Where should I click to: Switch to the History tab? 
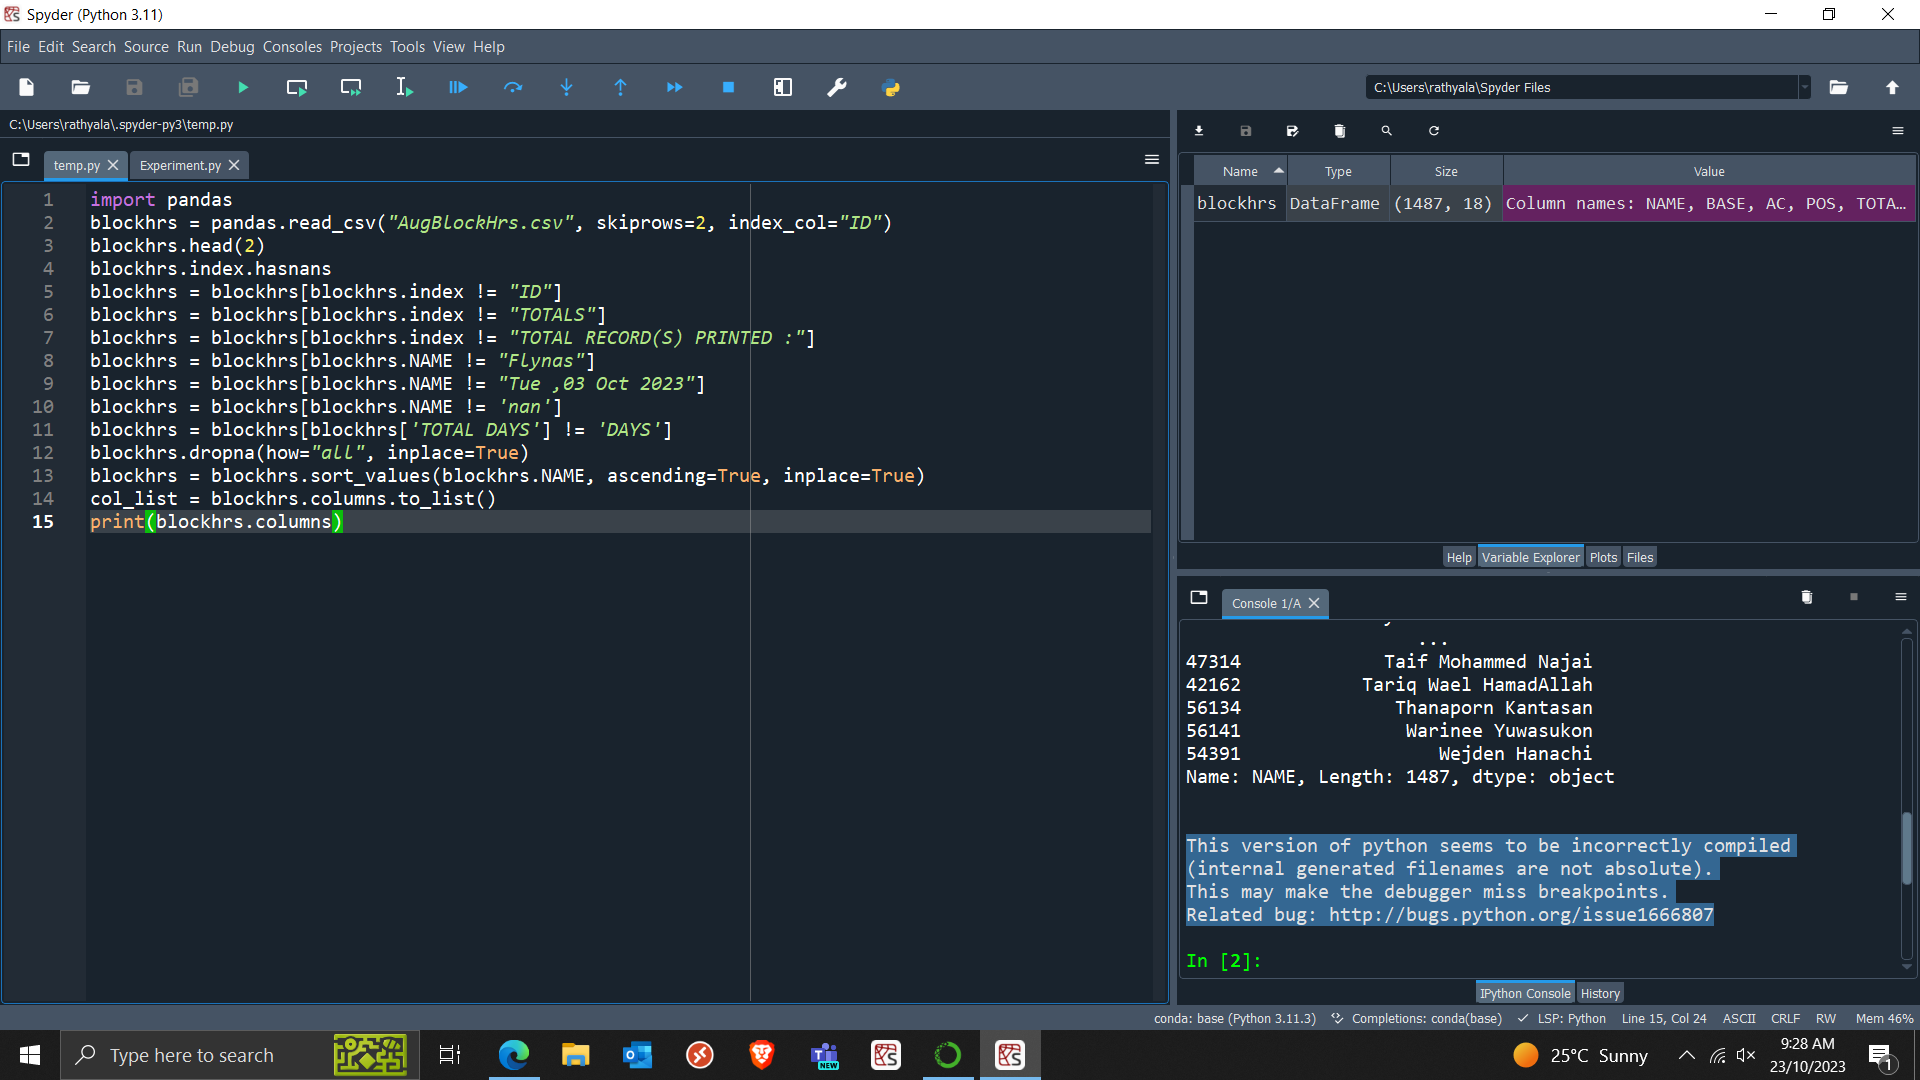(x=1600, y=992)
